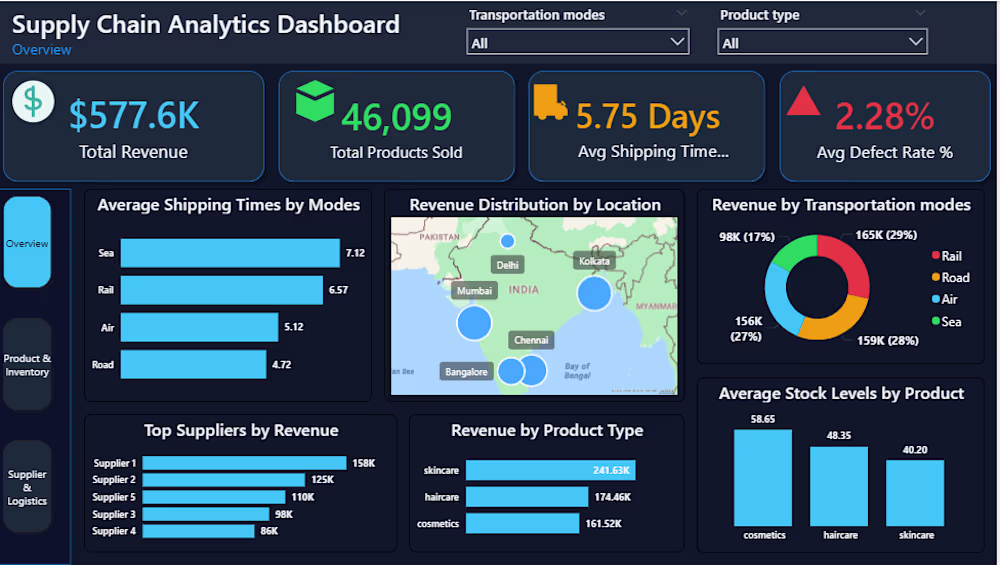1000x565 pixels.
Task: Click the 58.65 cosmetics stock label
Action: point(763,419)
